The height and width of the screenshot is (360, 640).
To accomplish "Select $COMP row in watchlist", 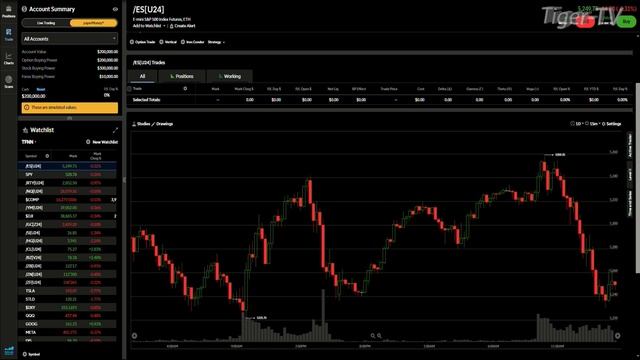I will click(67, 200).
